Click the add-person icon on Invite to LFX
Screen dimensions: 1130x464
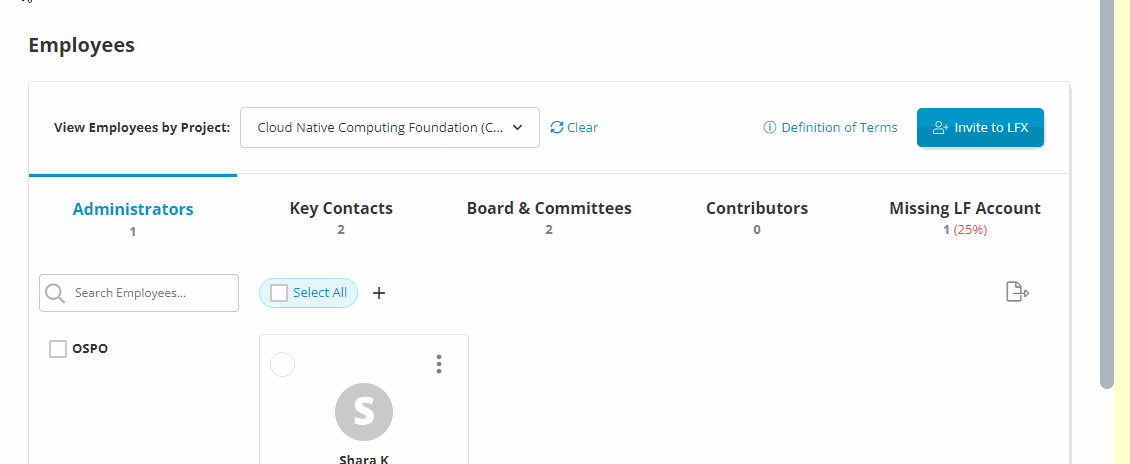(940, 127)
